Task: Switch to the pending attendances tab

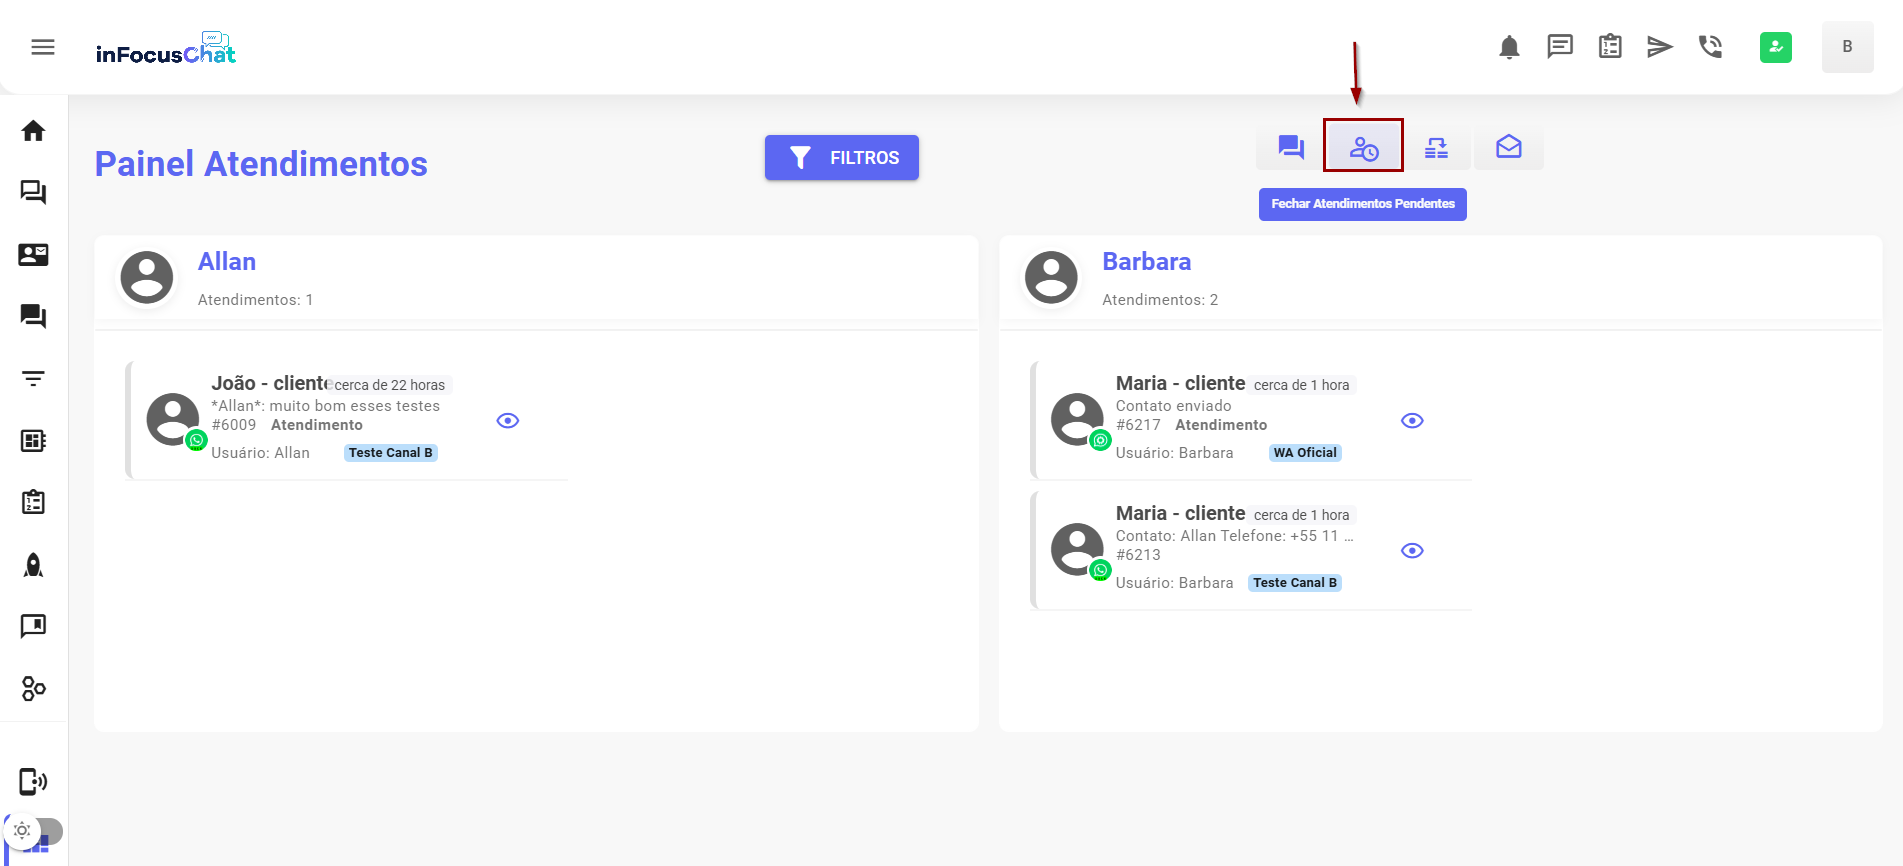Action: 1363,148
